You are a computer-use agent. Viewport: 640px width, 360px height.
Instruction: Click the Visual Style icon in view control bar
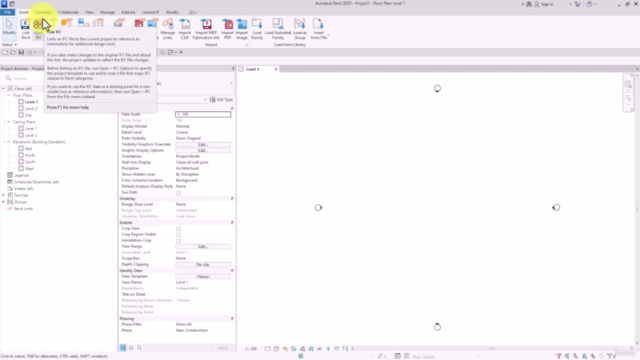(276, 349)
